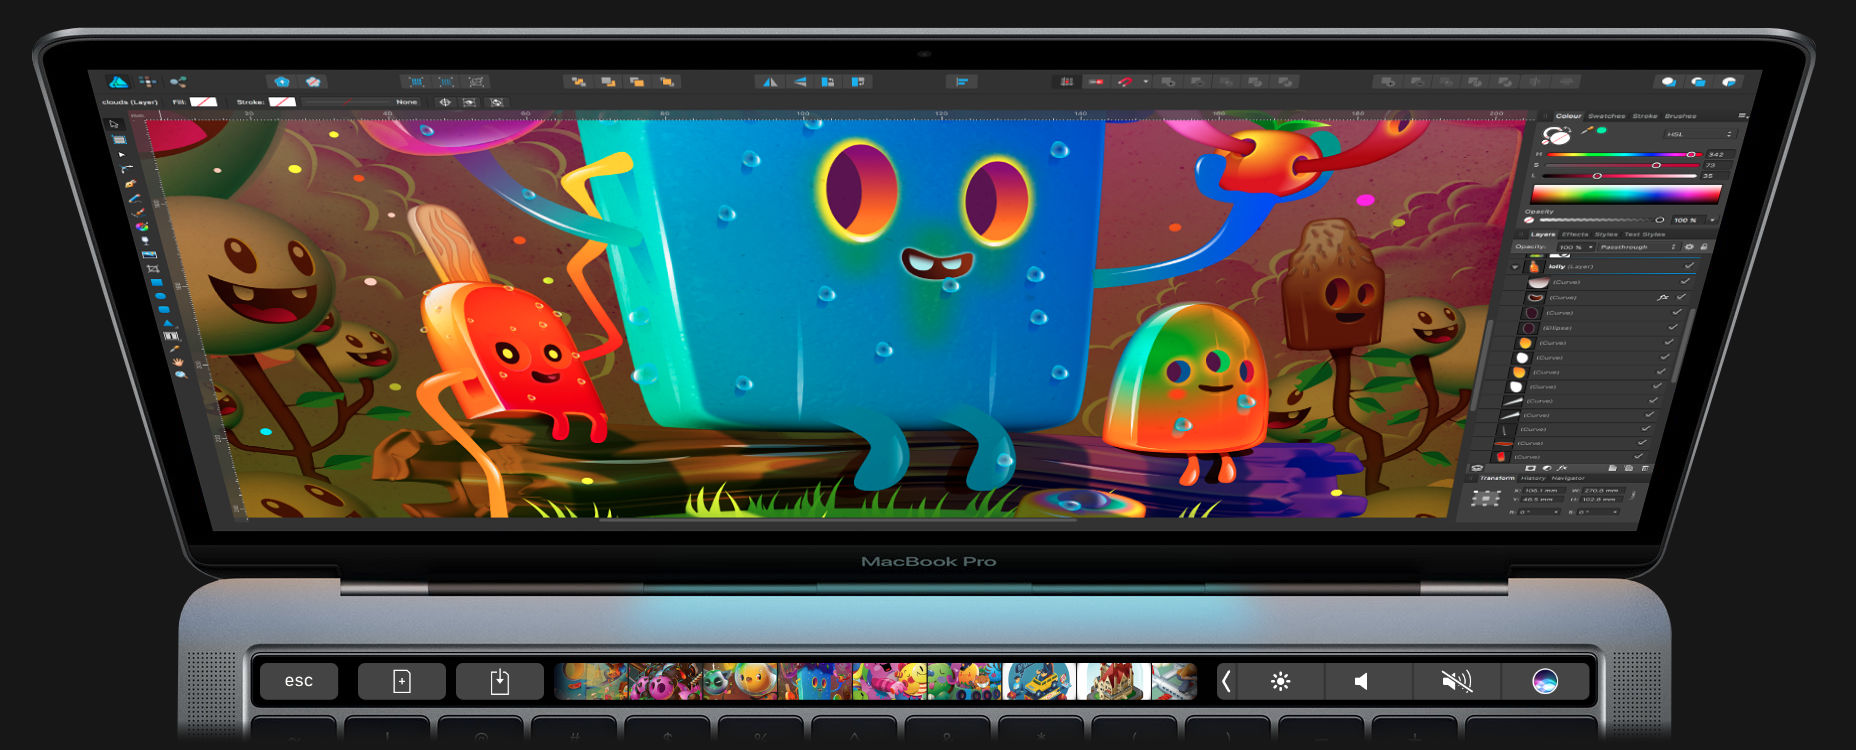The height and width of the screenshot is (750, 1856).
Task: Click the Move to Front arrange icon
Action: (667, 82)
